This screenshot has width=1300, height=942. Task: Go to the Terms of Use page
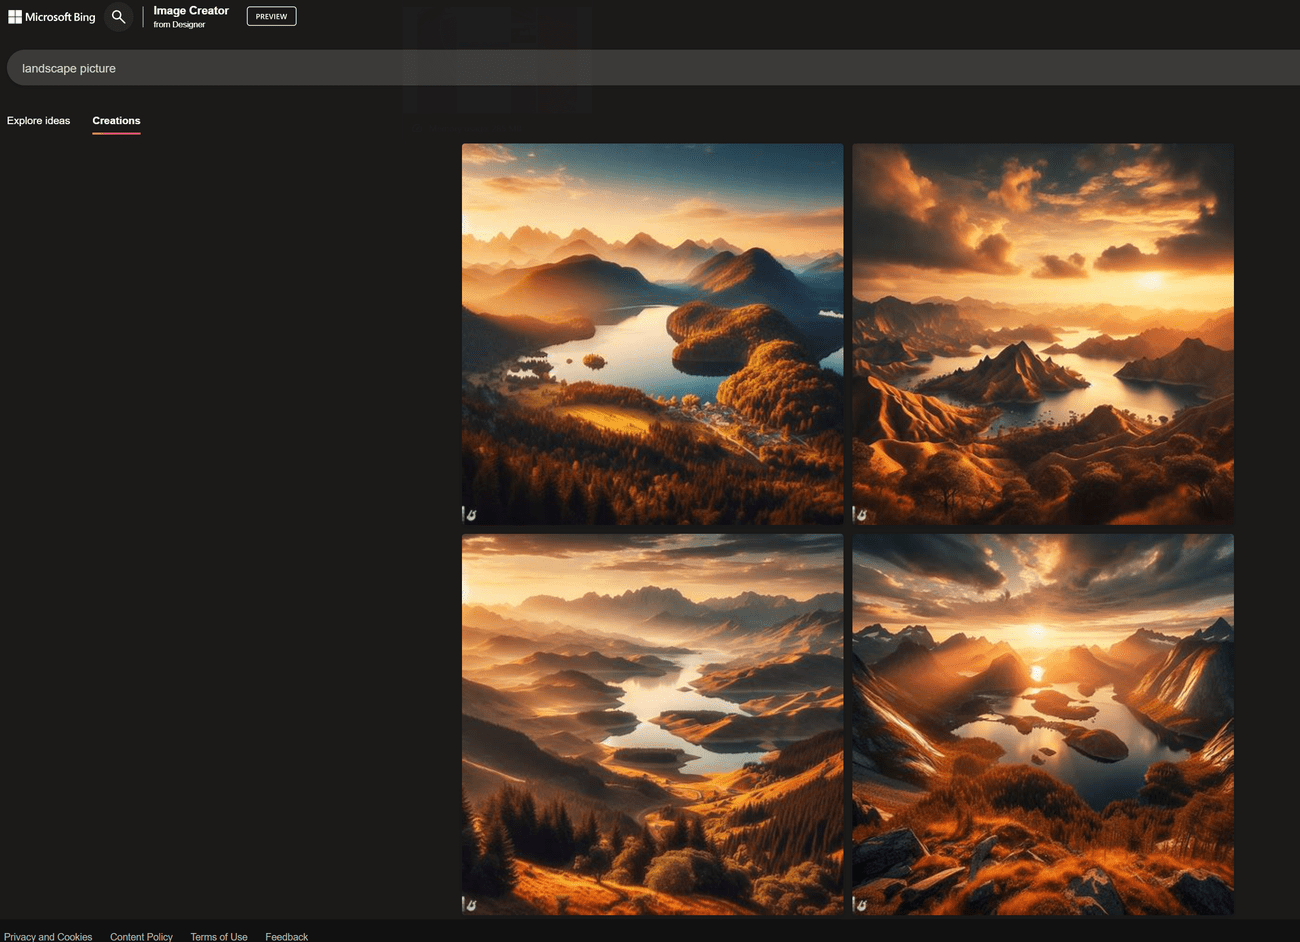tap(218, 936)
